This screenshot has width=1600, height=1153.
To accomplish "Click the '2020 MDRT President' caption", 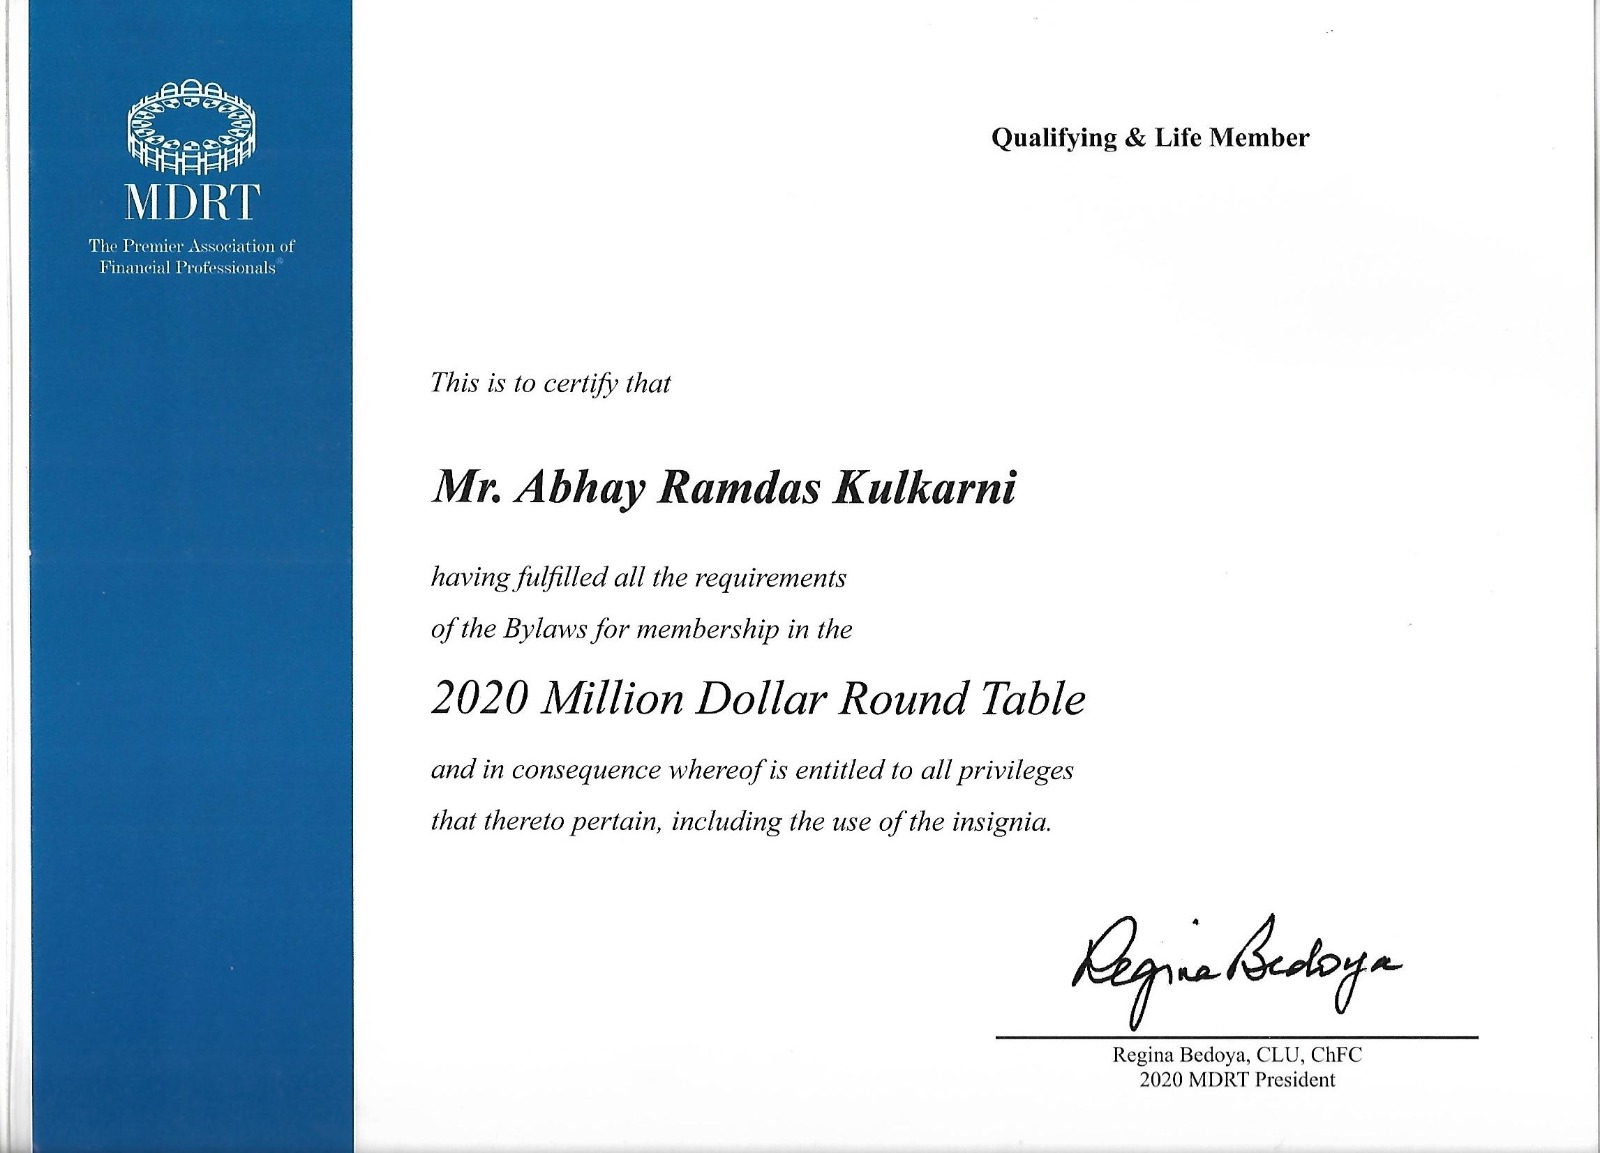I will tap(1237, 1080).
